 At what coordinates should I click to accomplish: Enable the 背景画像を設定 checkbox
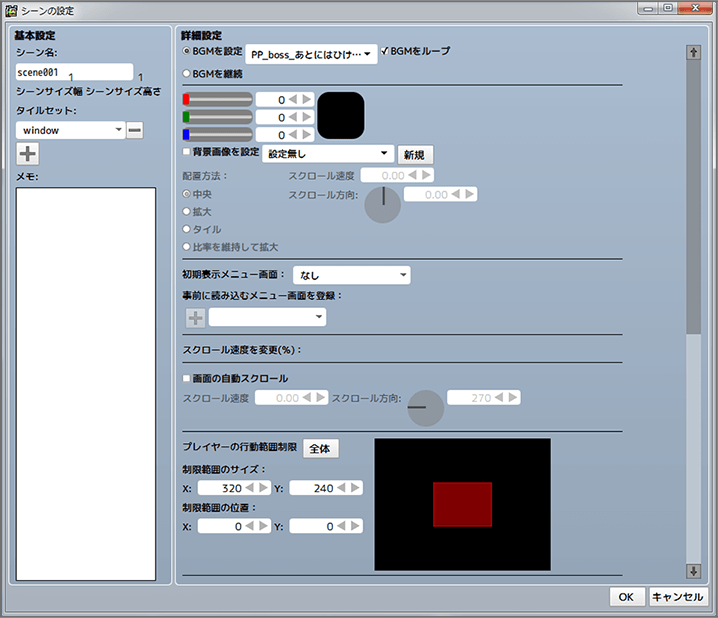coord(187,152)
